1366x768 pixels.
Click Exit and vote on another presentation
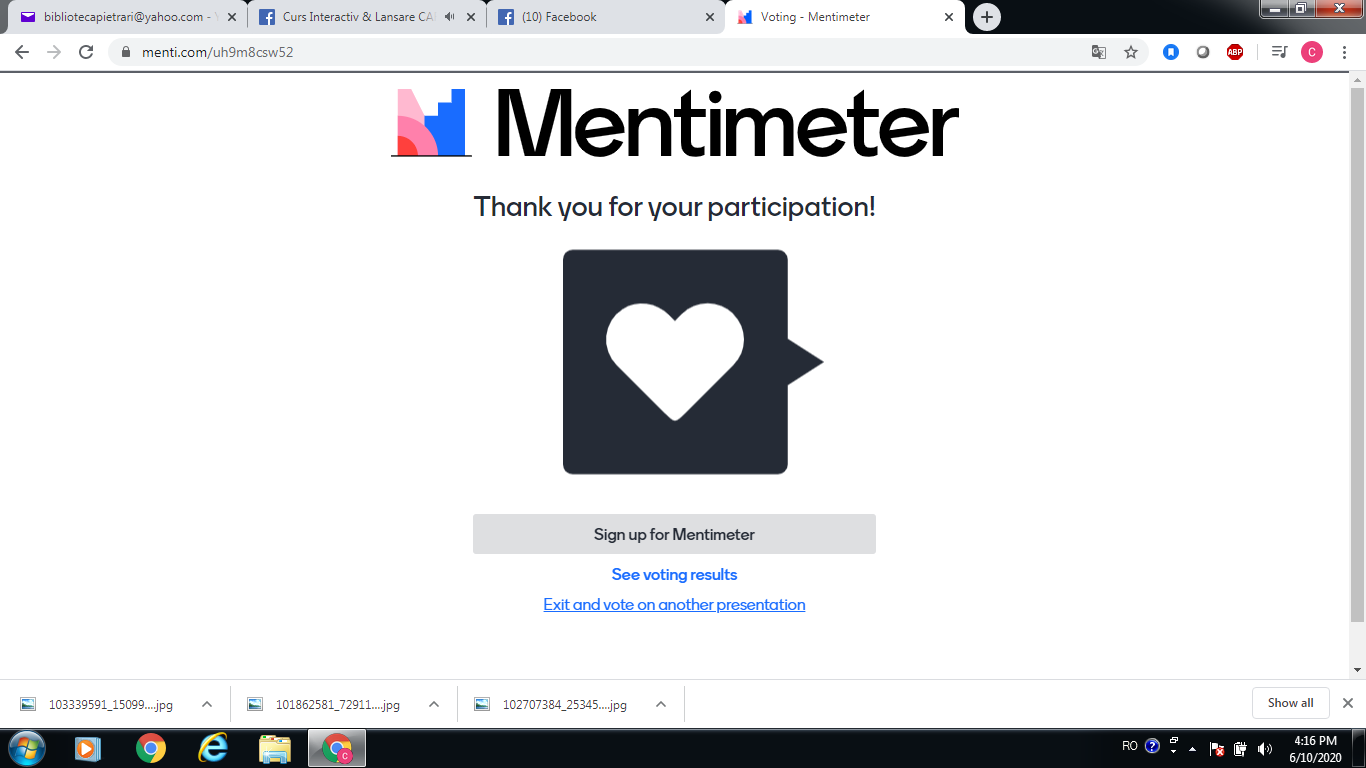(x=674, y=604)
